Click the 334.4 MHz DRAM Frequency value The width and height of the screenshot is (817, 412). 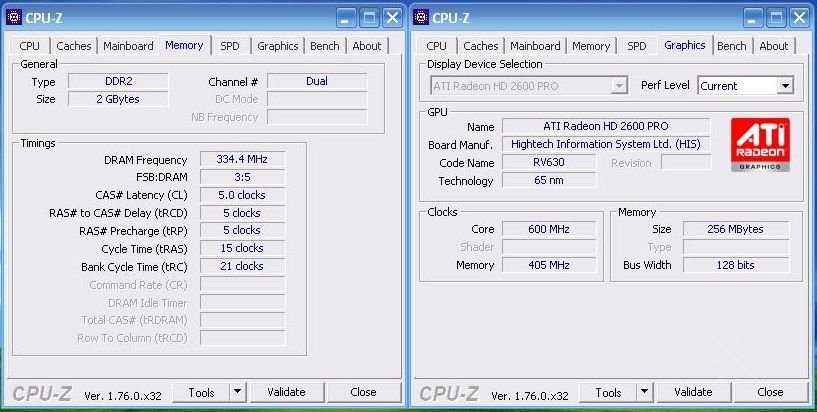[x=242, y=159]
